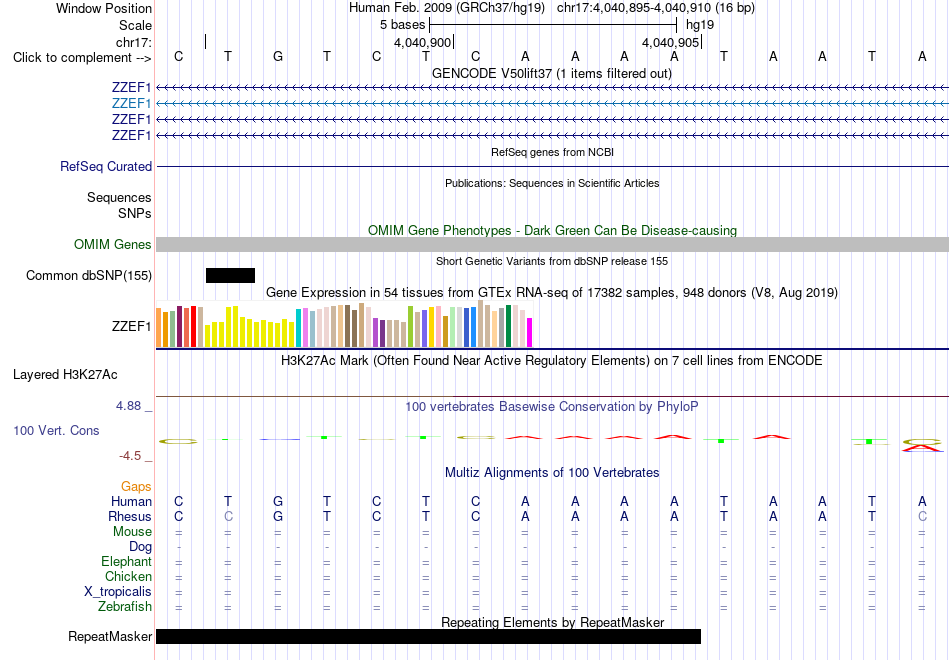Click the G base in the complement row
This screenshot has width=950, height=660.
[x=277, y=56]
